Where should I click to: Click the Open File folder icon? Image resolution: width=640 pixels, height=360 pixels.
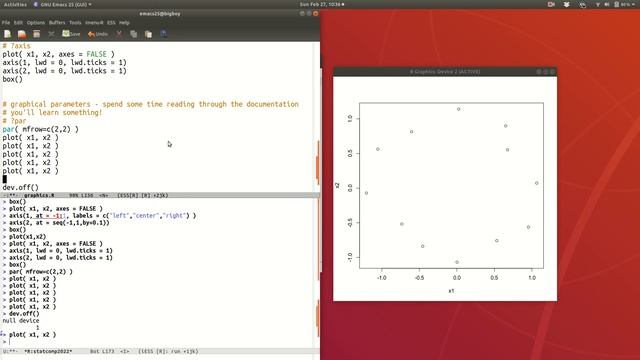pos(22,34)
